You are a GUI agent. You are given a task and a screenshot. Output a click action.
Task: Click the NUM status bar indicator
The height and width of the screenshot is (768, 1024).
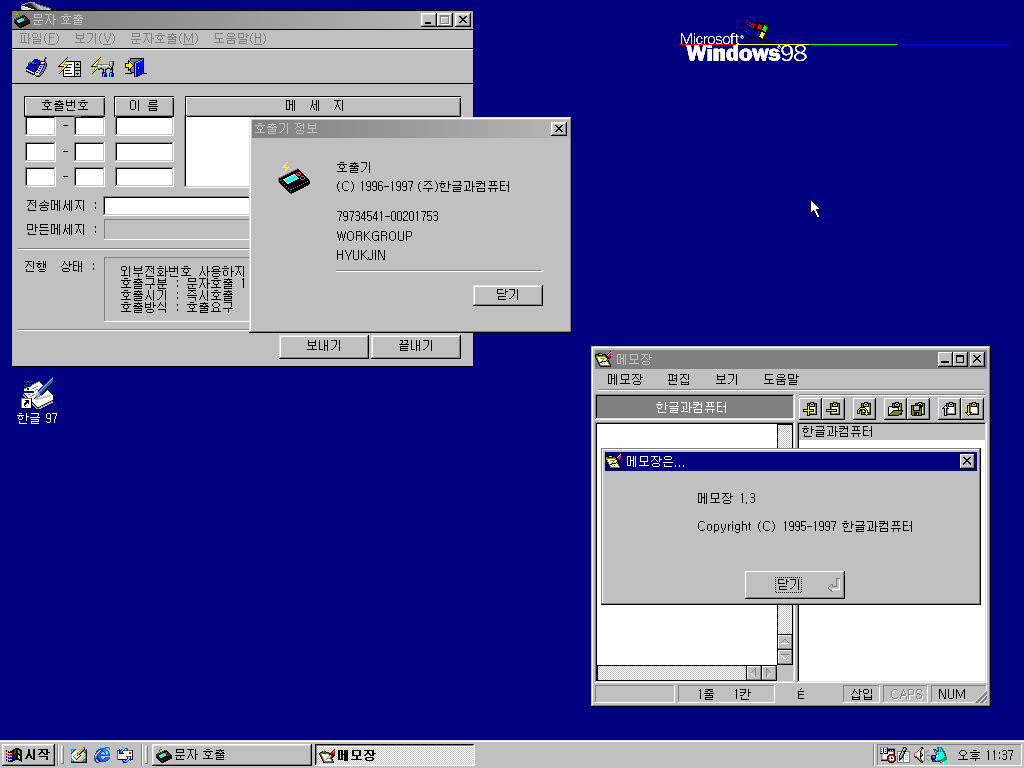(x=952, y=694)
